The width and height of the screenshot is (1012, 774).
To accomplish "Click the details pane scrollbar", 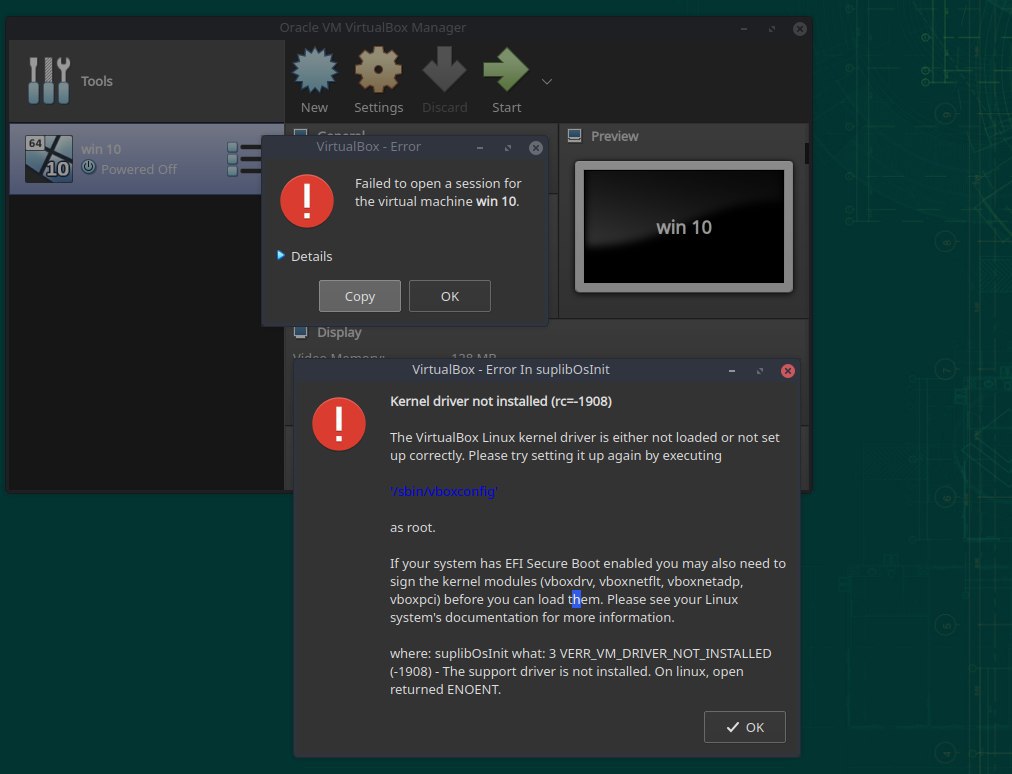I will [x=806, y=153].
